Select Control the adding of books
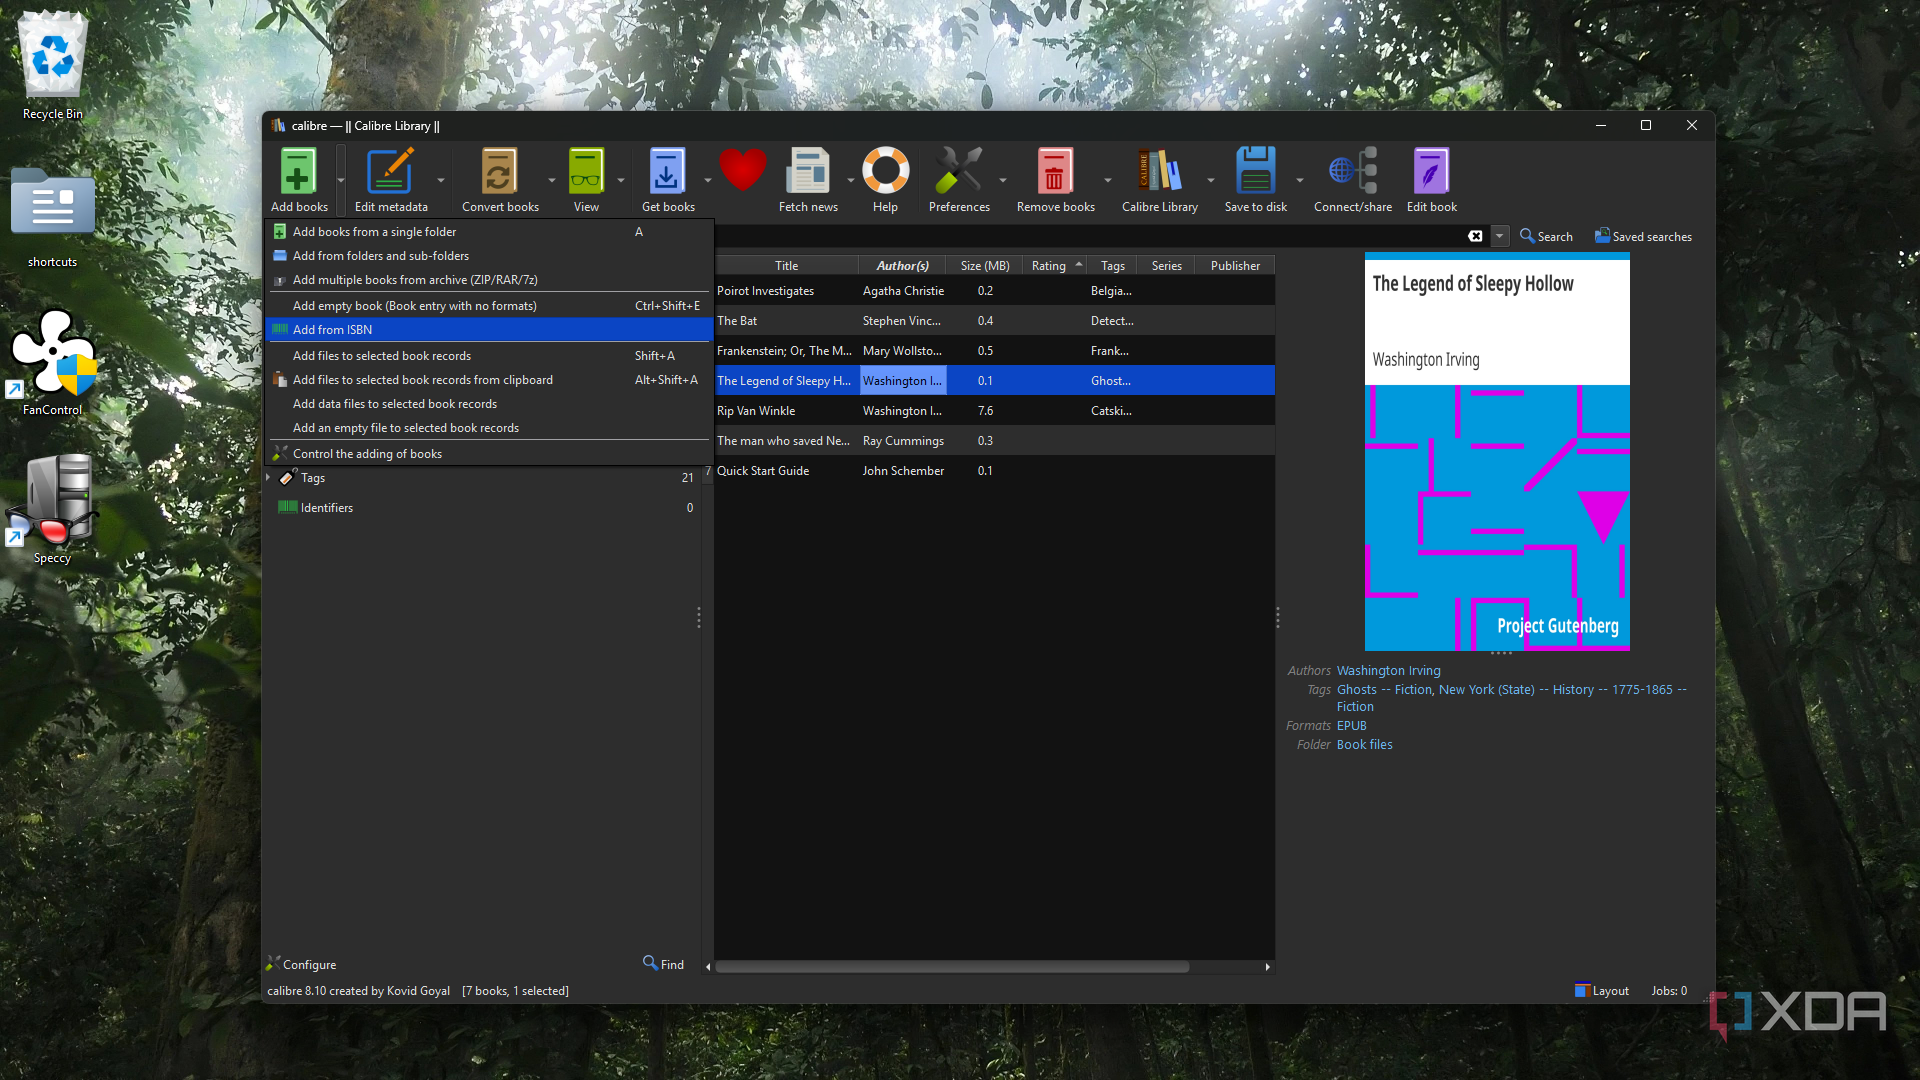This screenshot has height=1080, width=1920. pyautogui.click(x=489, y=454)
